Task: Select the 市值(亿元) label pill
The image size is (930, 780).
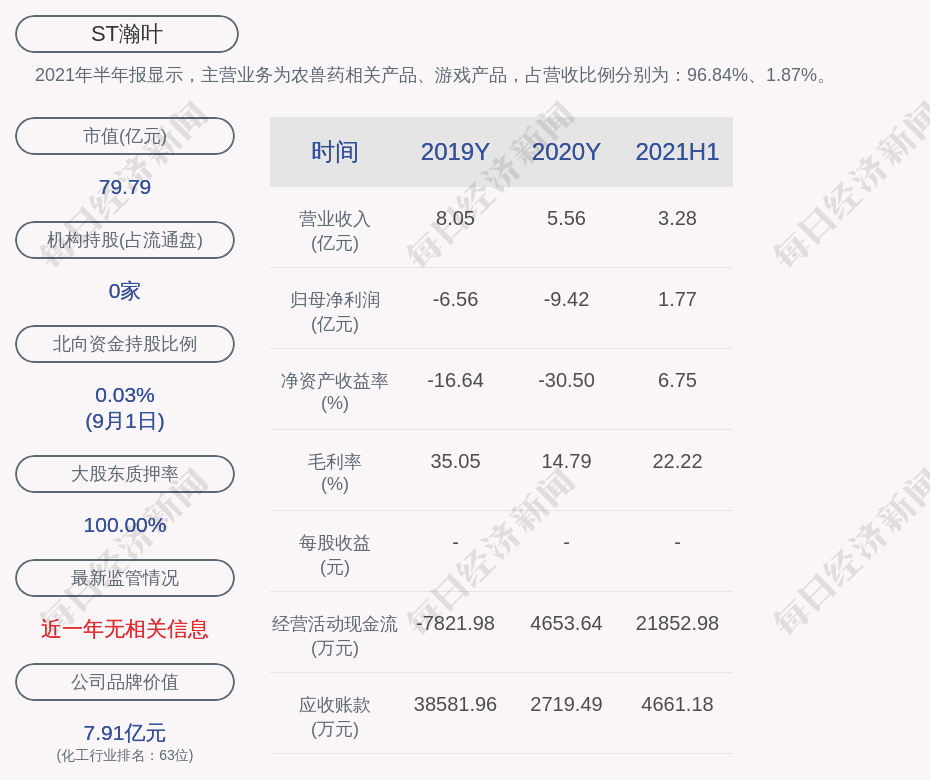Action: [x=125, y=136]
